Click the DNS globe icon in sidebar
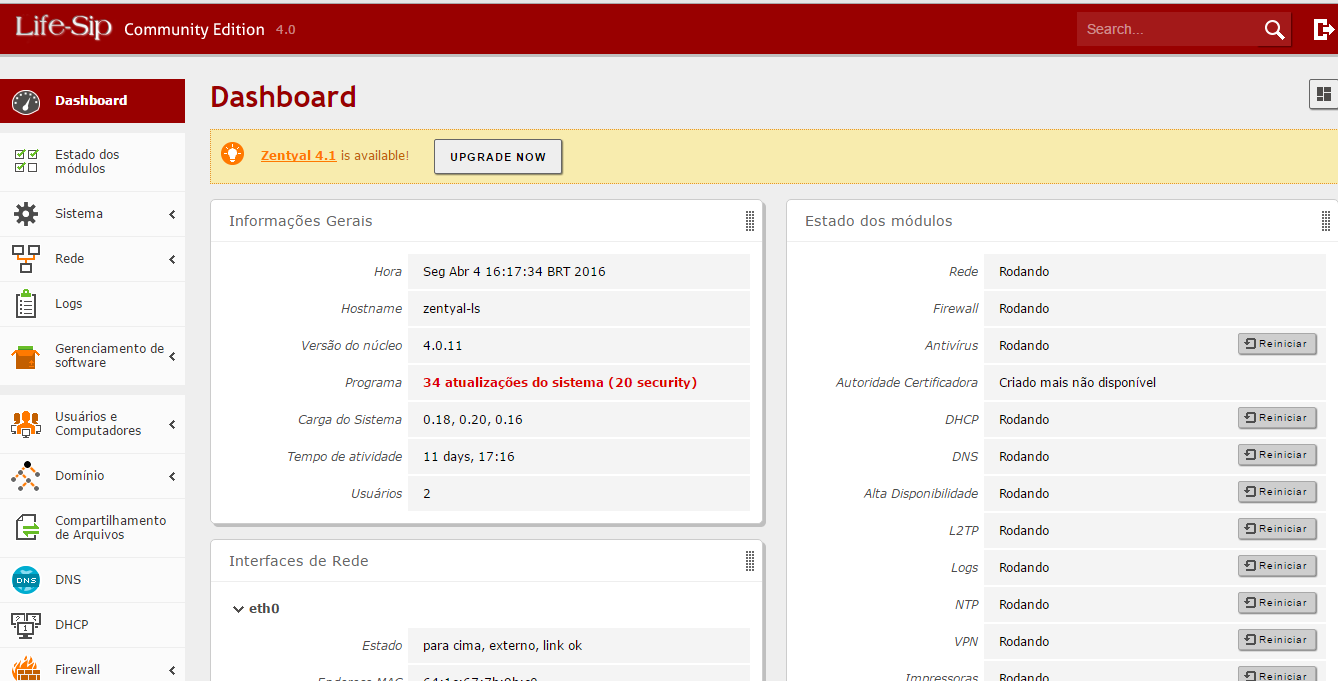Screen dimensions: 1338x681 (26, 580)
